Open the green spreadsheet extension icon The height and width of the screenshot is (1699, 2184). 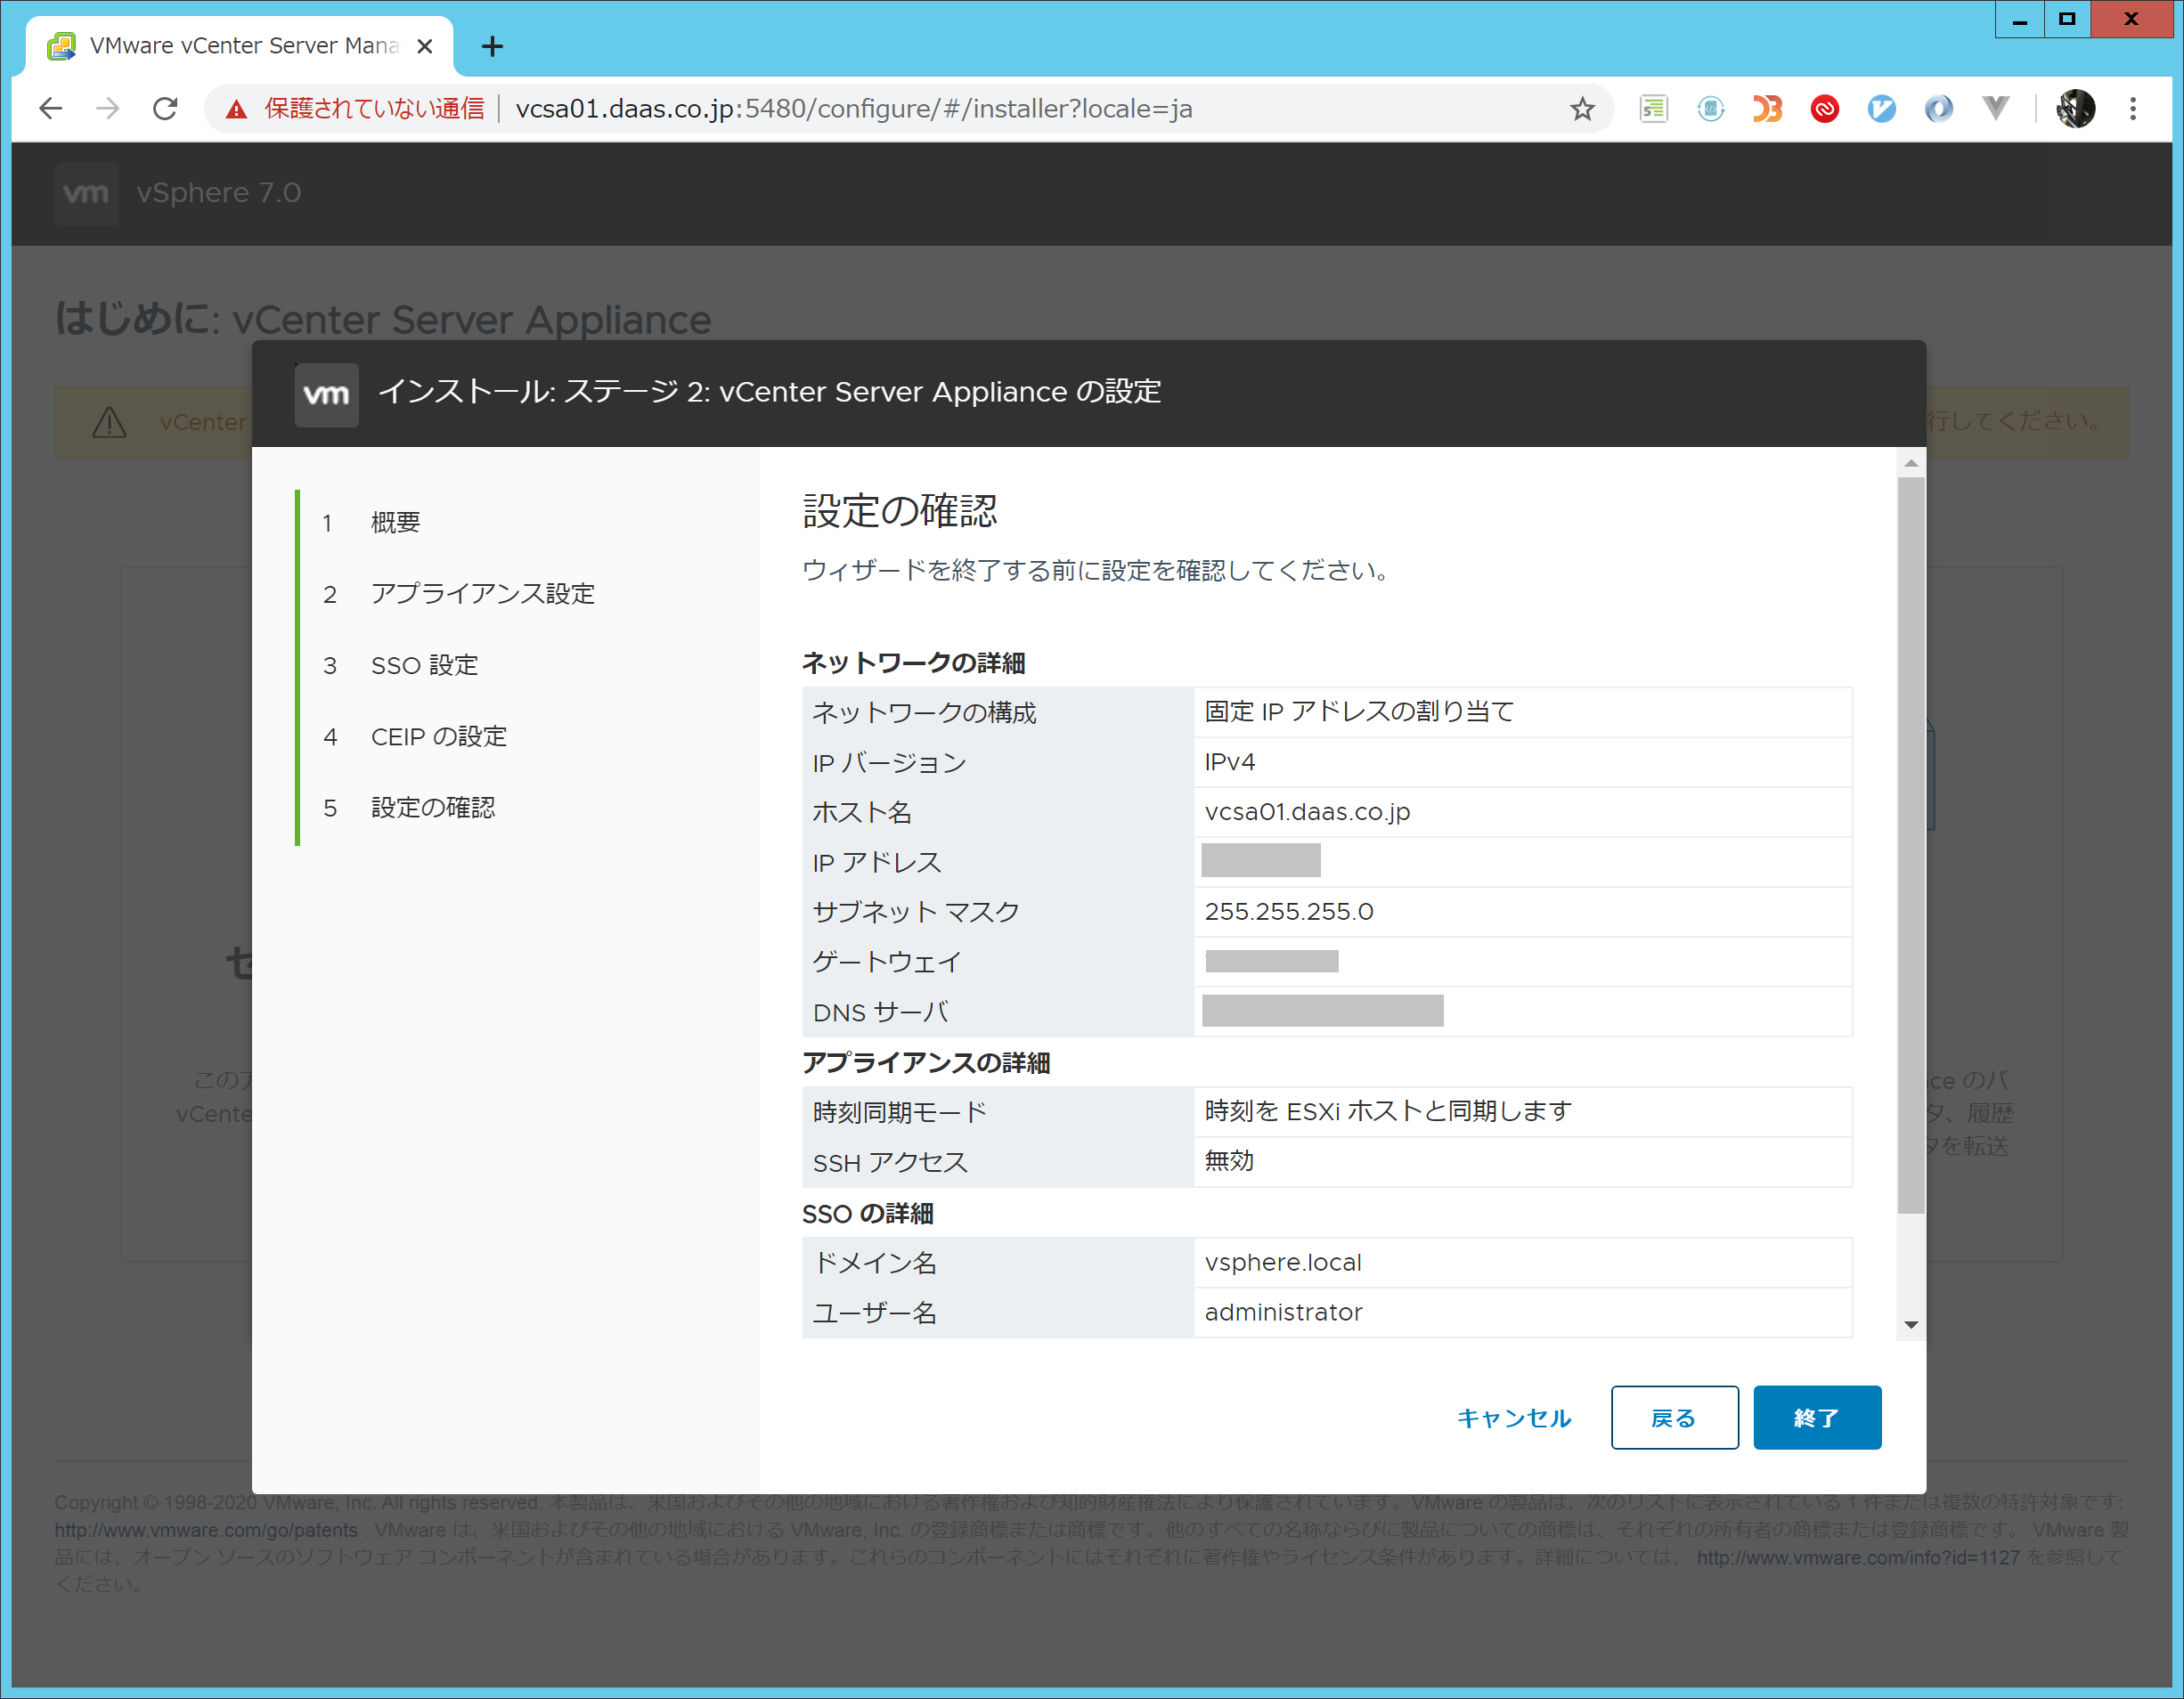click(1653, 108)
